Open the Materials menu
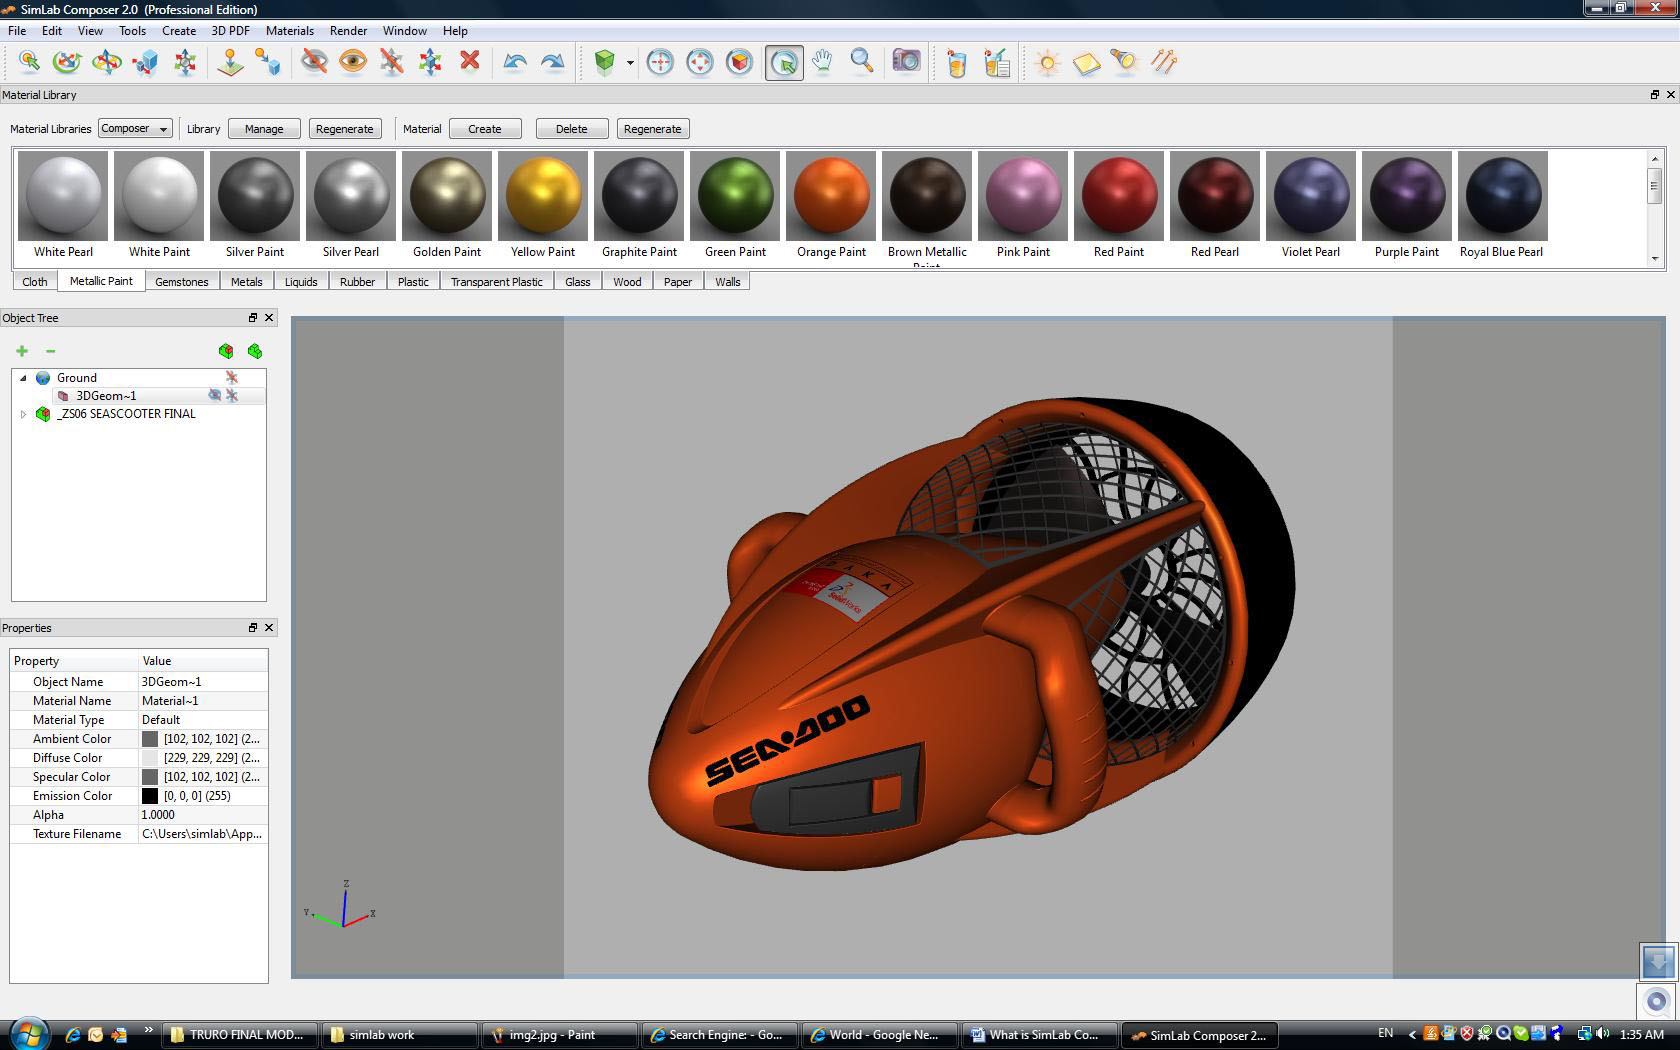This screenshot has width=1680, height=1050. (x=290, y=30)
